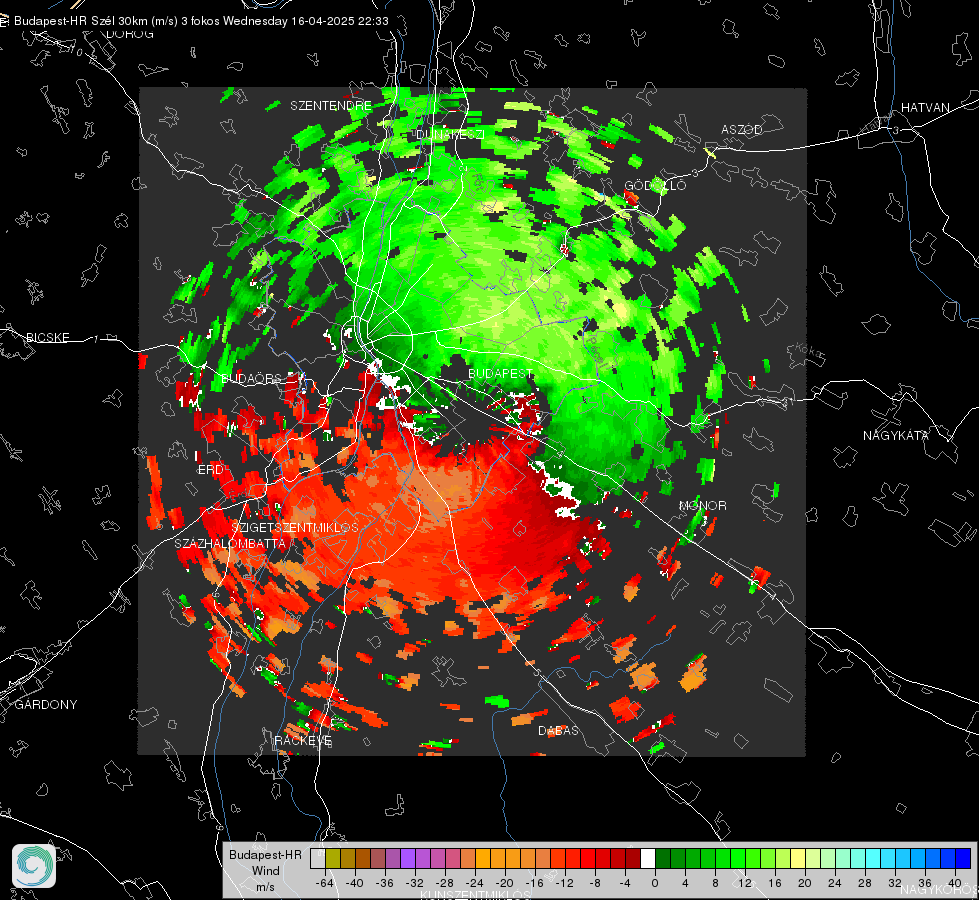979x900 pixels.
Task: Click the '-64' legend value
Action: point(325,883)
